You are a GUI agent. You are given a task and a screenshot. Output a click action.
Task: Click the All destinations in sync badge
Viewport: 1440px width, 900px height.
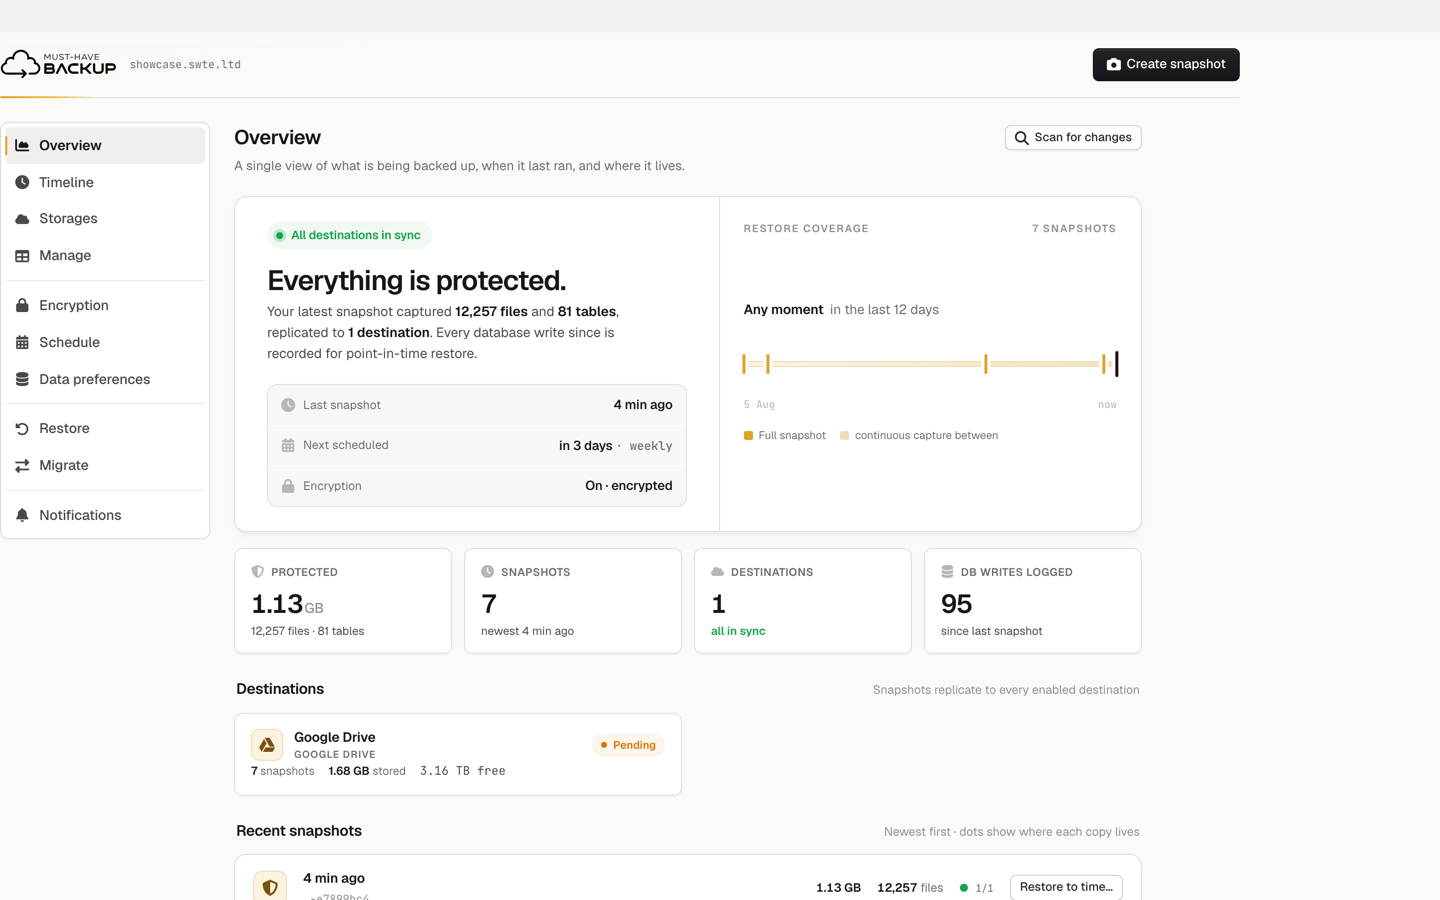click(349, 235)
